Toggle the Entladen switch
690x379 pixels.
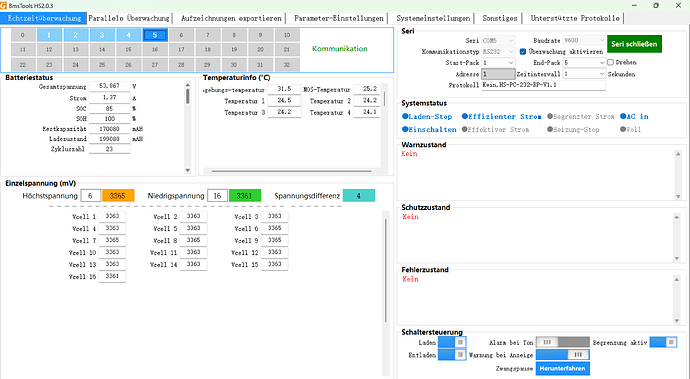(452, 355)
